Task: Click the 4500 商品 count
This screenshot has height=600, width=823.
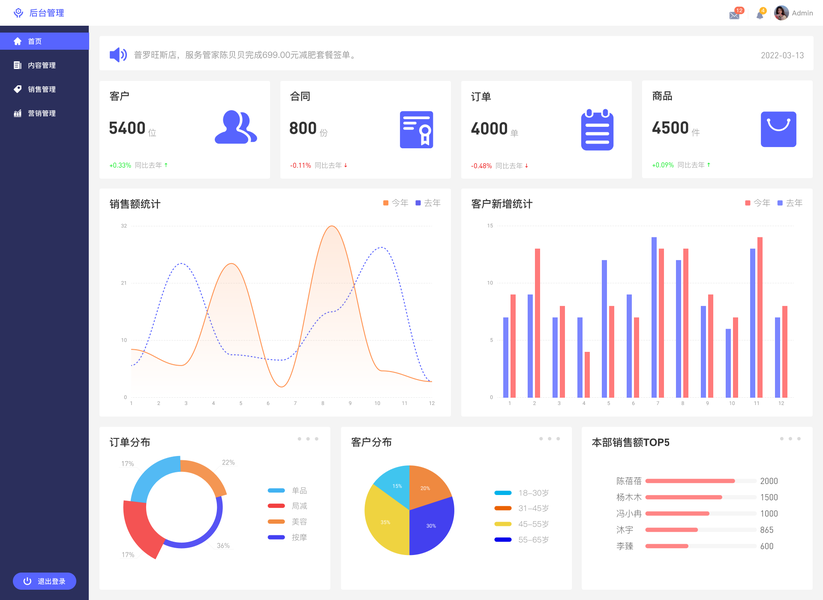Action: tap(670, 128)
